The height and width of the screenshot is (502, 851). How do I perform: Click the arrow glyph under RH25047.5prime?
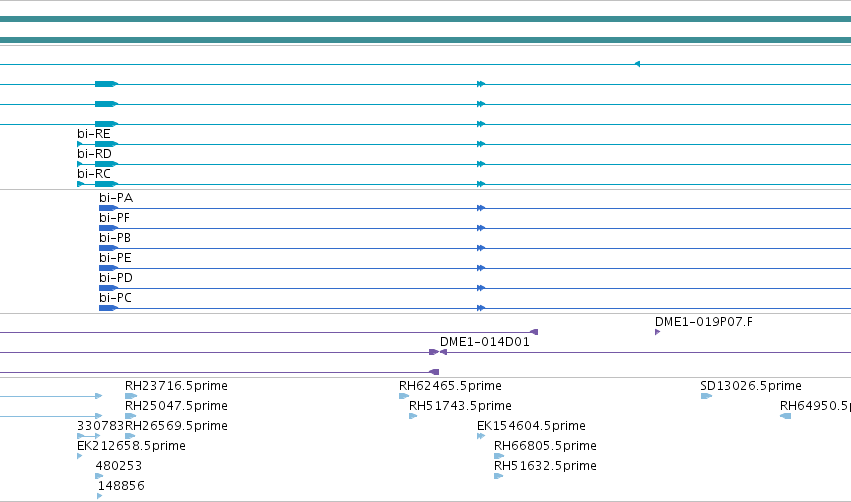pyautogui.click(x=130, y=416)
